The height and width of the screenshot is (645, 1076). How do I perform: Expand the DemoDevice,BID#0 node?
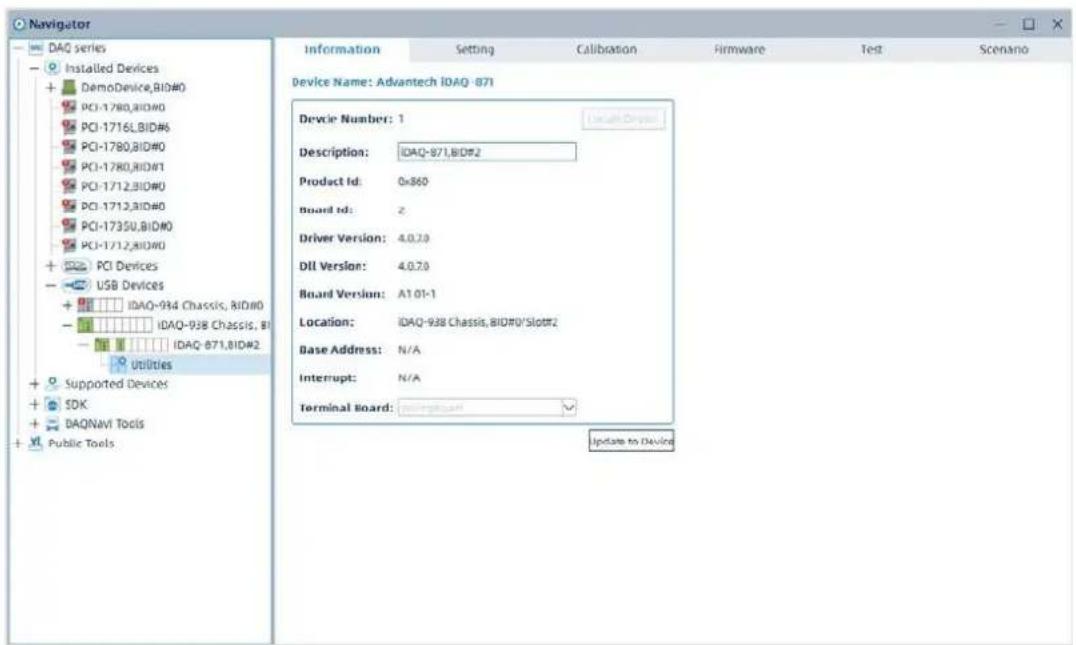tap(51, 88)
